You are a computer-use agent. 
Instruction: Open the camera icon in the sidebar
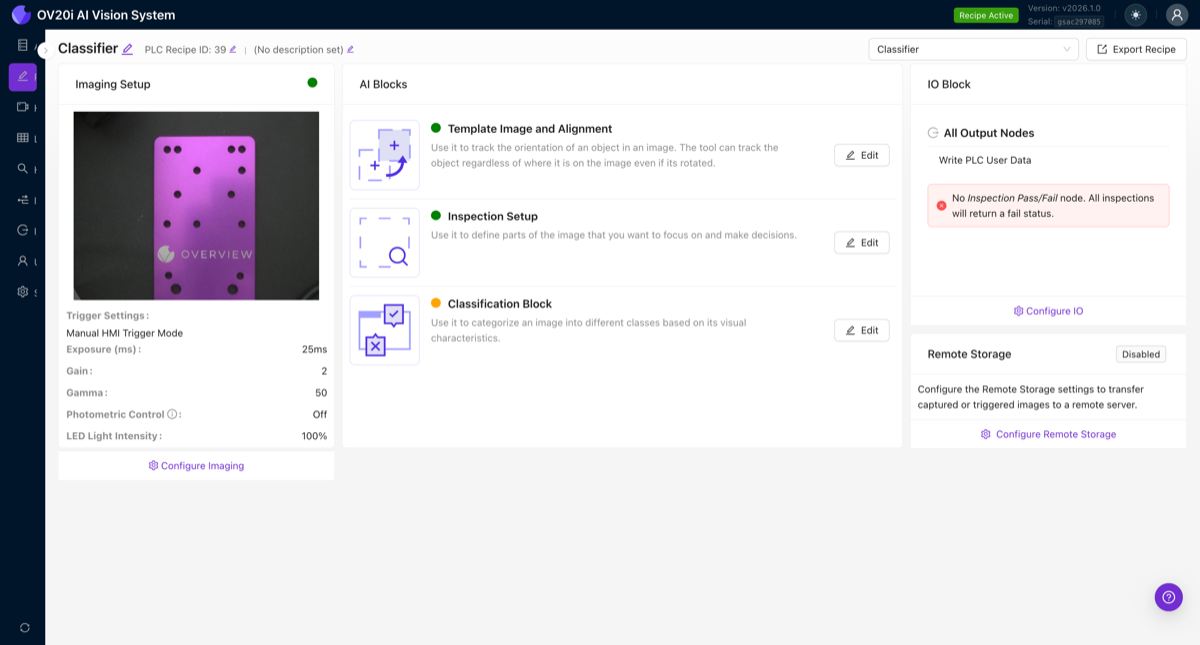coord(22,108)
